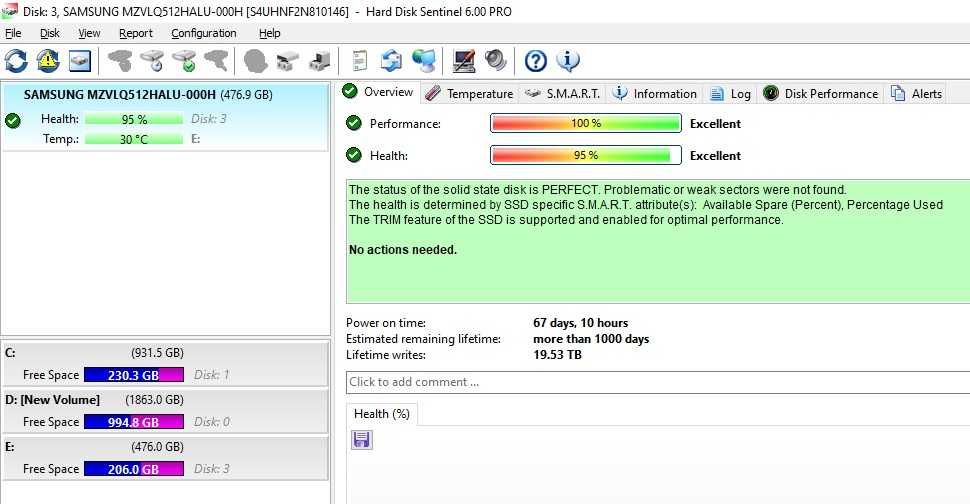Switch to the Temperature tab
The width and height of the screenshot is (970, 504).
coord(470,93)
